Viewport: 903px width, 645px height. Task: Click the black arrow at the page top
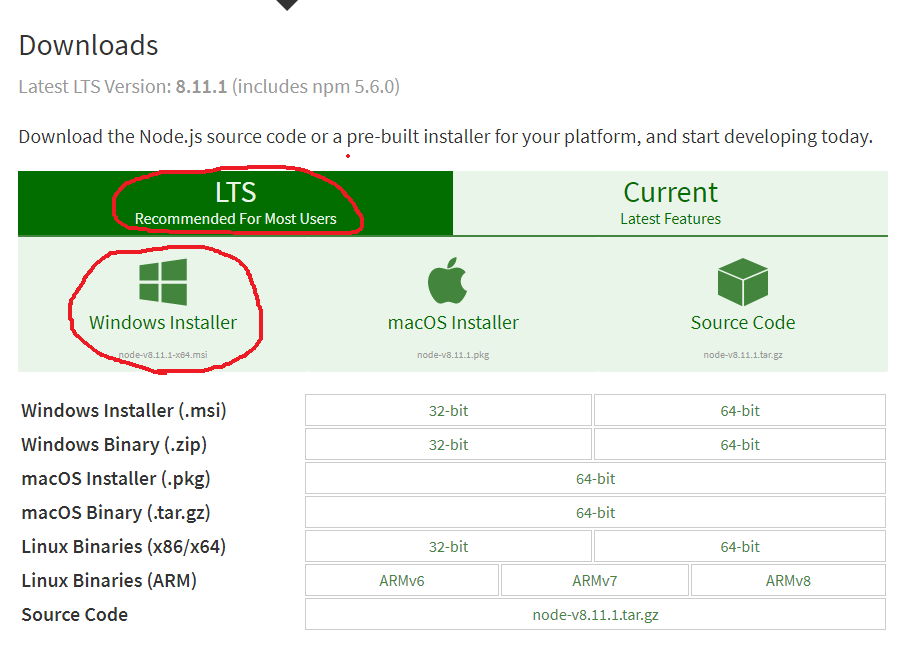click(x=285, y=5)
